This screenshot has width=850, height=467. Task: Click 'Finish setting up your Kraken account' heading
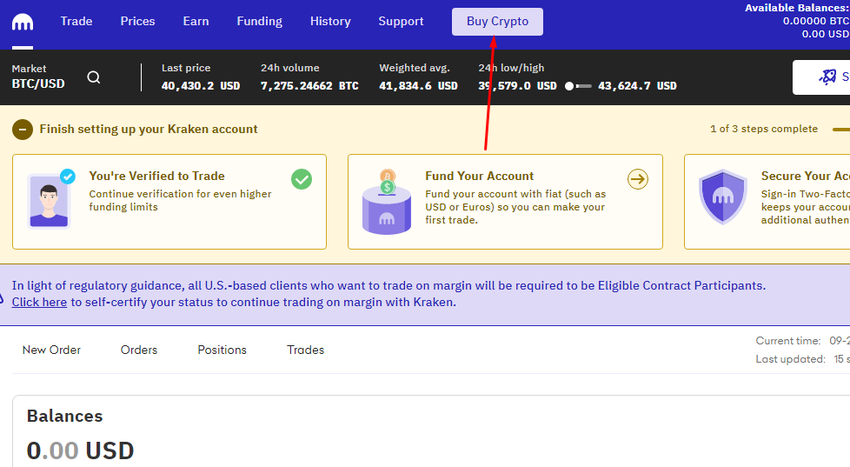149,129
